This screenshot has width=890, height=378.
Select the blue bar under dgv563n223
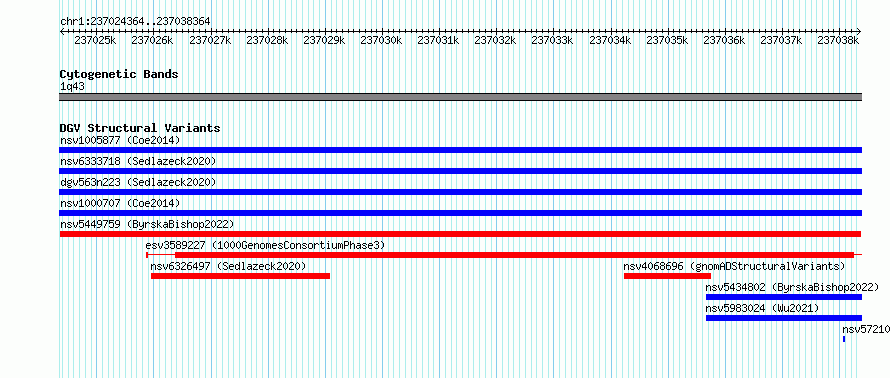click(460, 192)
